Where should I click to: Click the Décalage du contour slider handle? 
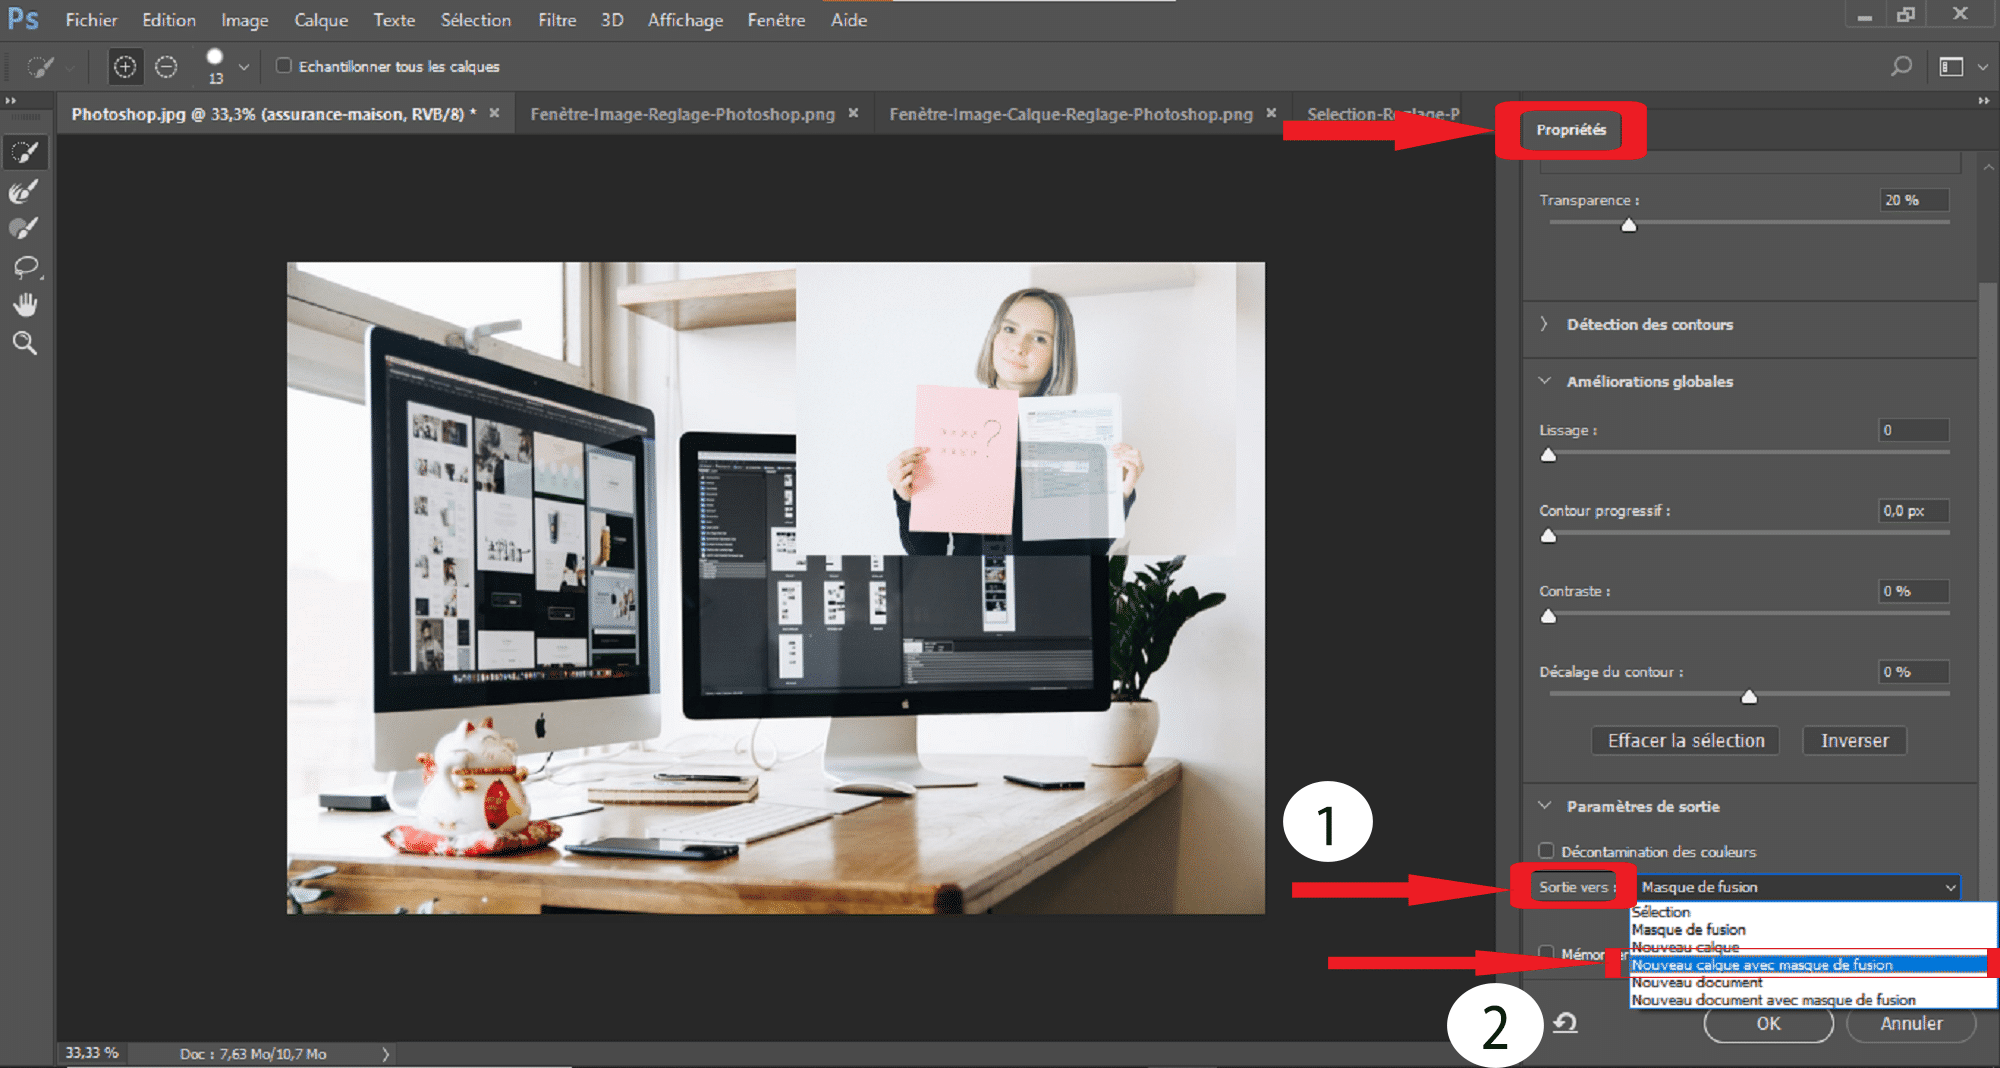pyautogui.click(x=1749, y=696)
